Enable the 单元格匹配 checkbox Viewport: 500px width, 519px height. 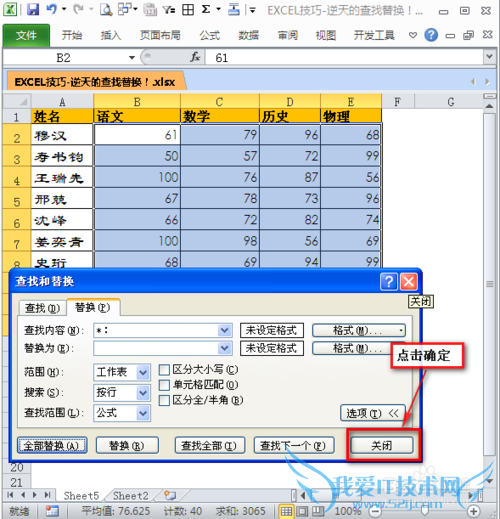[x=164, y=385]
